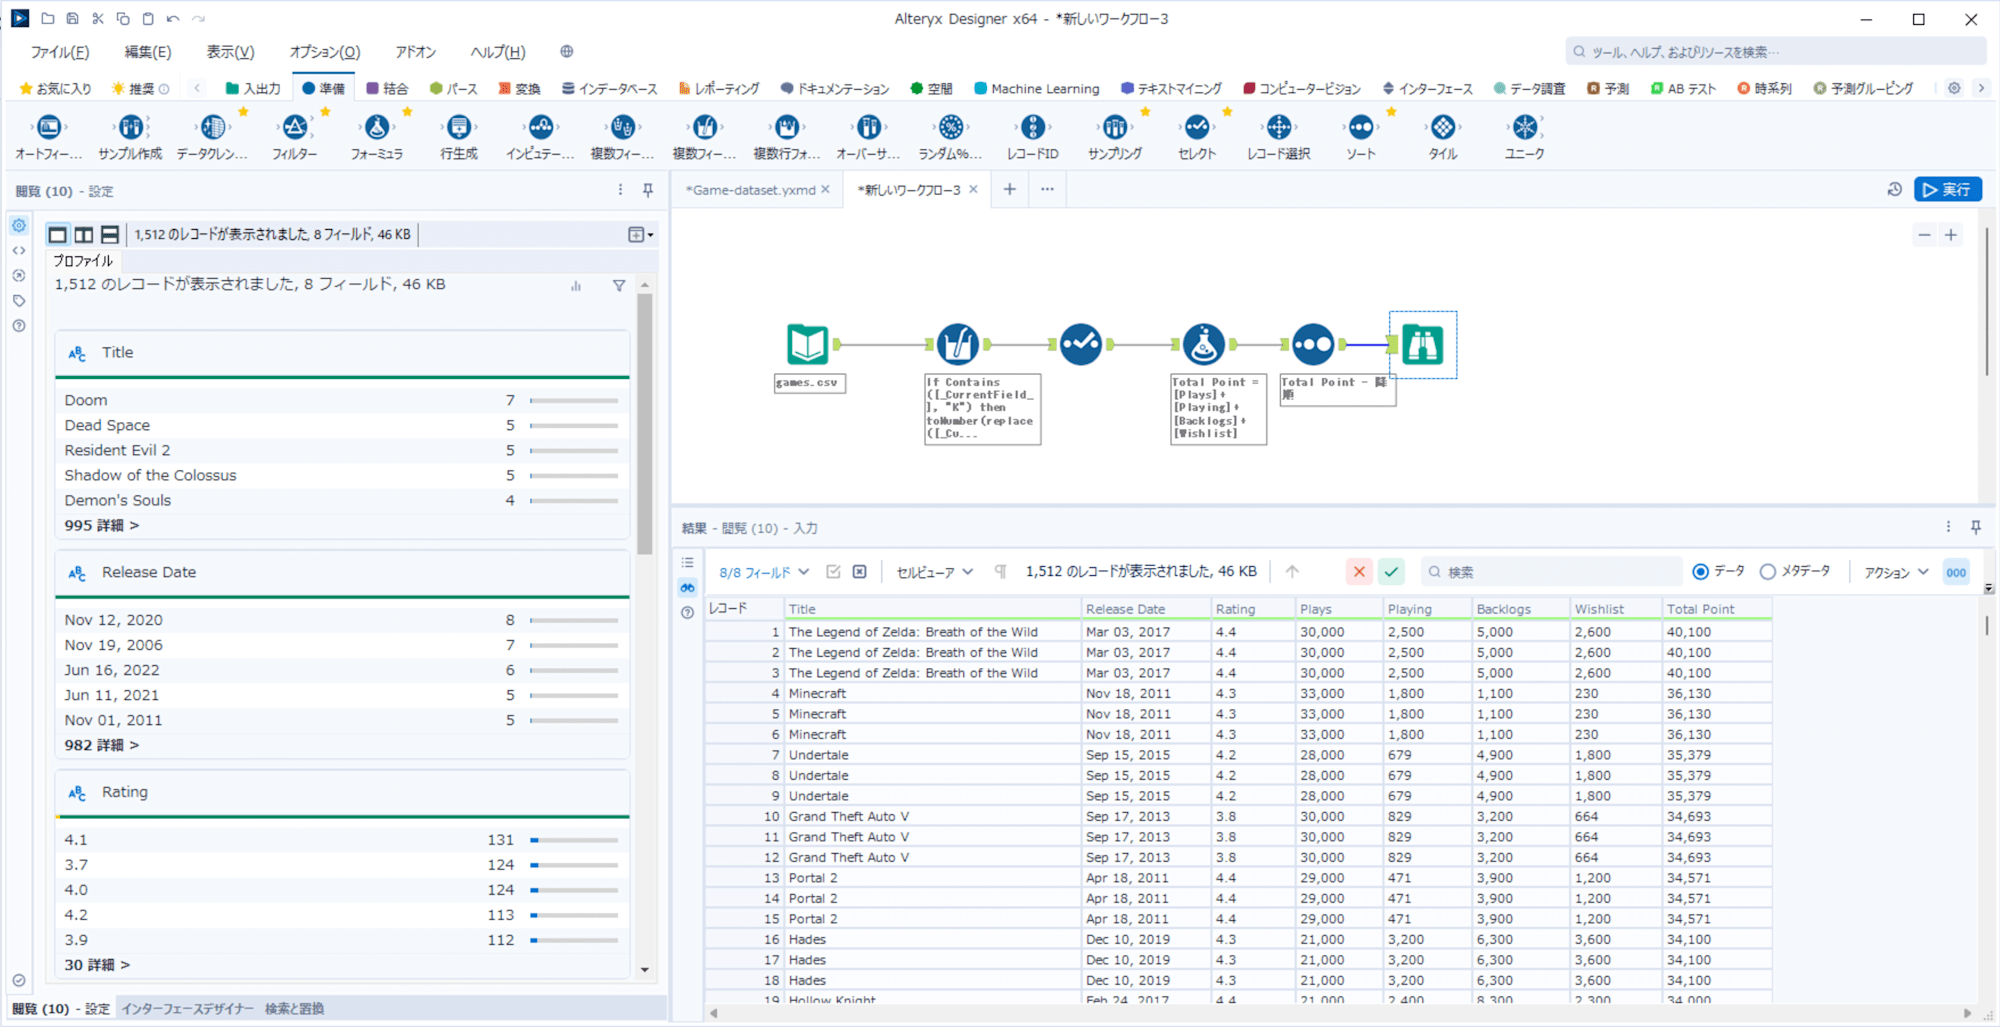Open the new window dropdown in browse panel

(640, 234)
